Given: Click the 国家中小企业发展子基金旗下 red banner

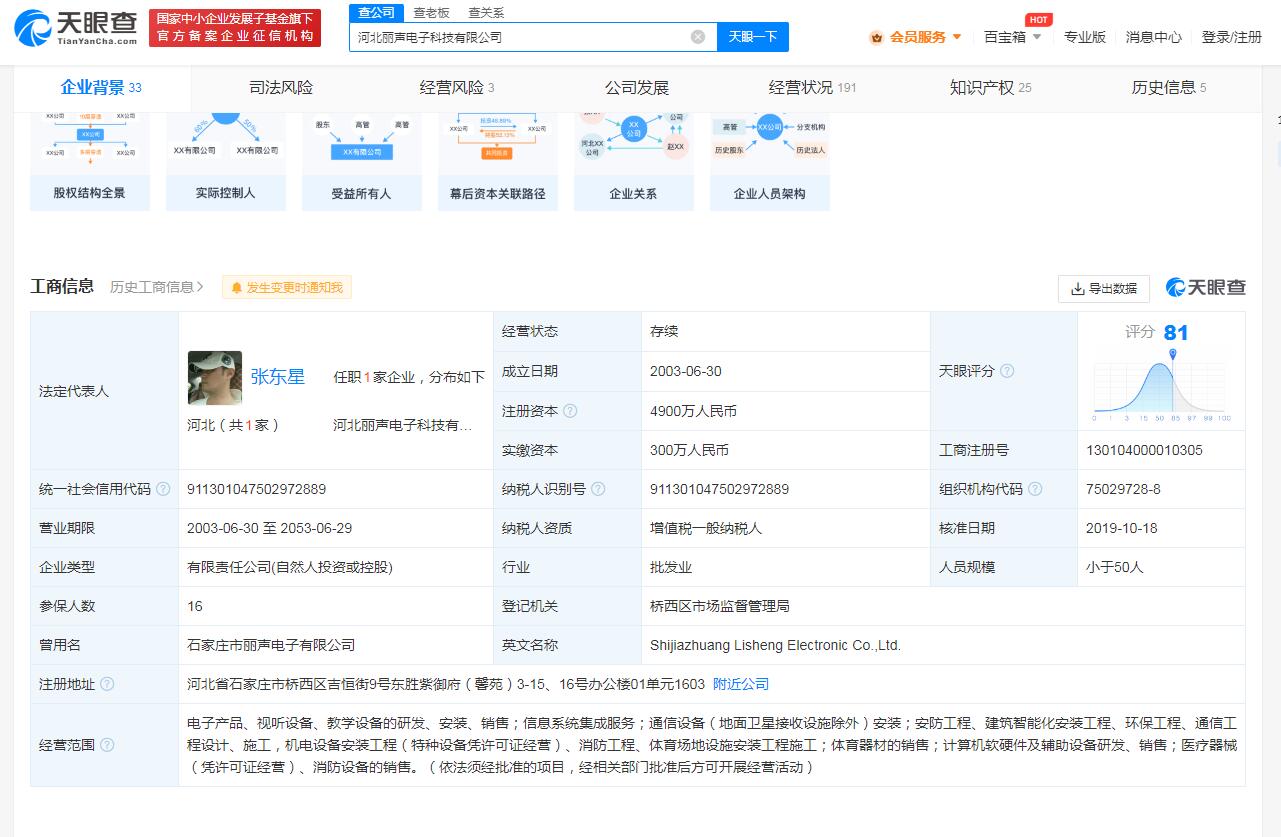Looking at the screenshot, I should pos(235,27).
